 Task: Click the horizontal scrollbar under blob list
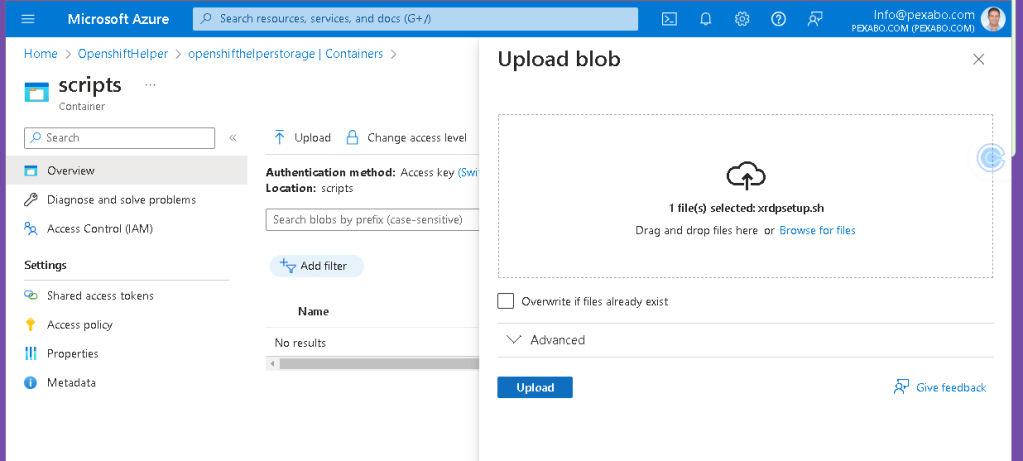[x=380, y=364]
